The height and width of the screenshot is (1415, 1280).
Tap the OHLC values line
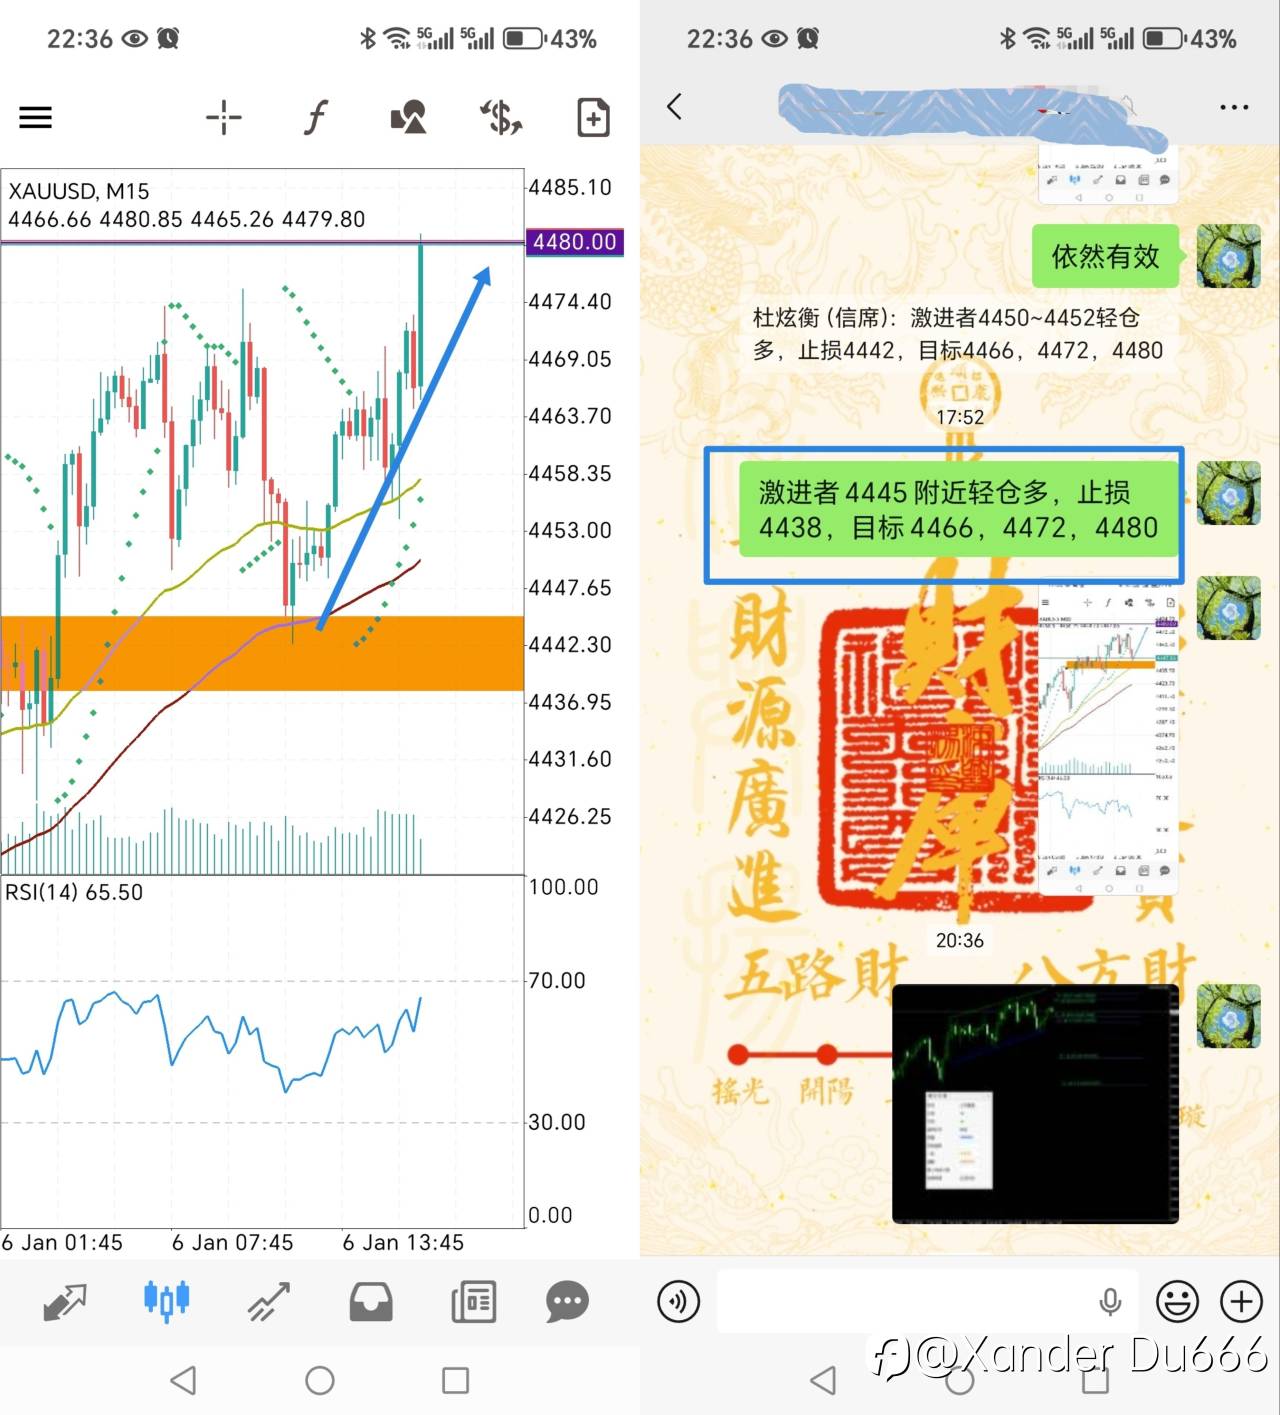pos(187,219)
